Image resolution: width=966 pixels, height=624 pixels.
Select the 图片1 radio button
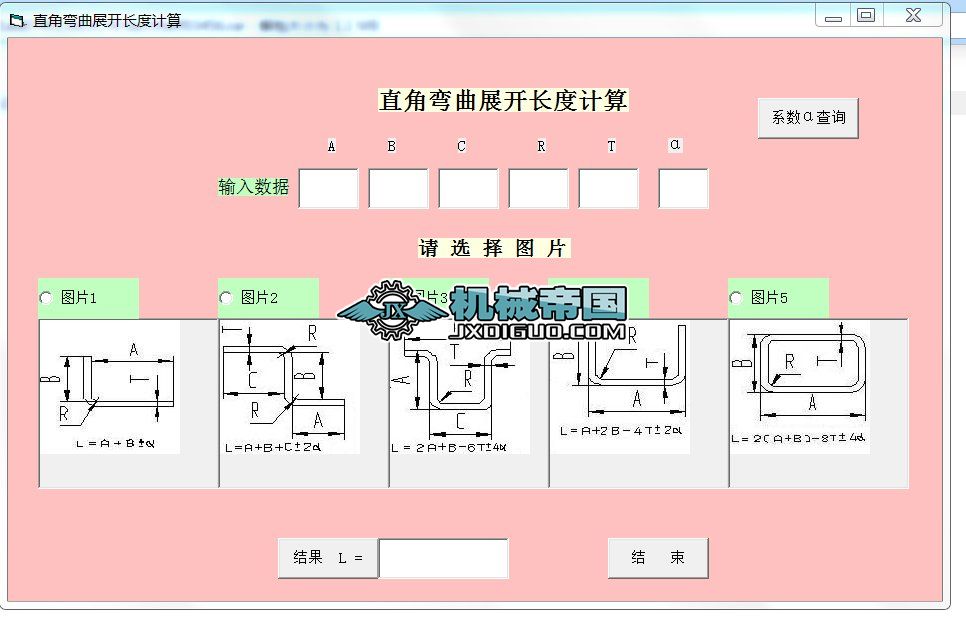pyautogui.click(x=46, y=298)
